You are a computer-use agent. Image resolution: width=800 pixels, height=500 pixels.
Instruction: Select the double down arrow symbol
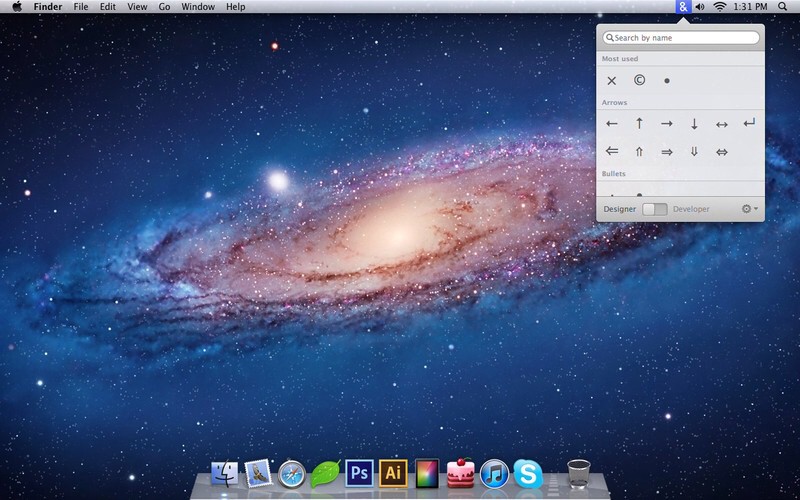[x=694, y=152]
